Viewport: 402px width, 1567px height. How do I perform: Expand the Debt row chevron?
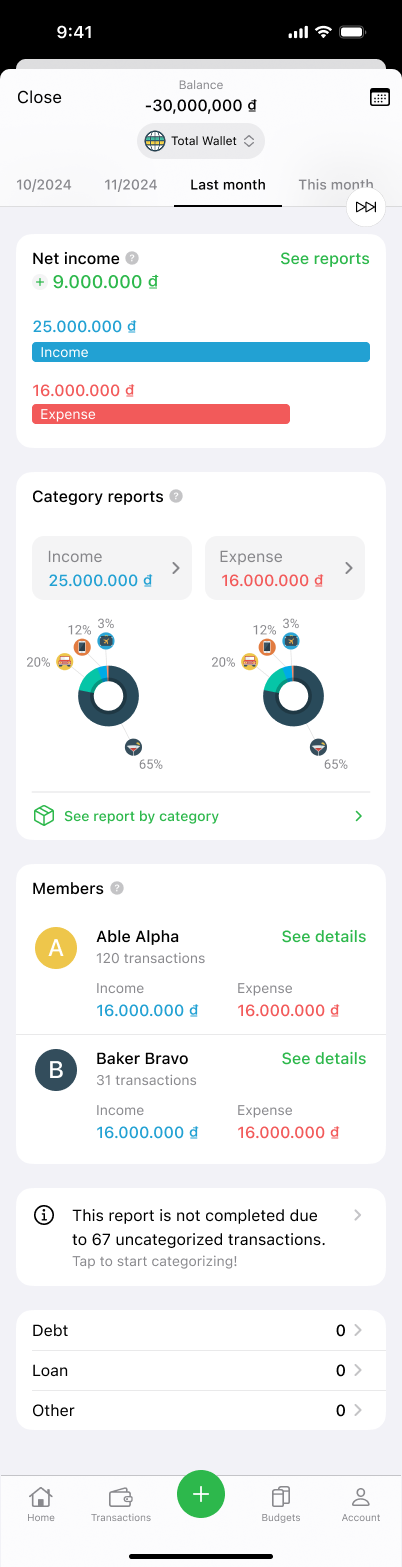(358, 1330)
